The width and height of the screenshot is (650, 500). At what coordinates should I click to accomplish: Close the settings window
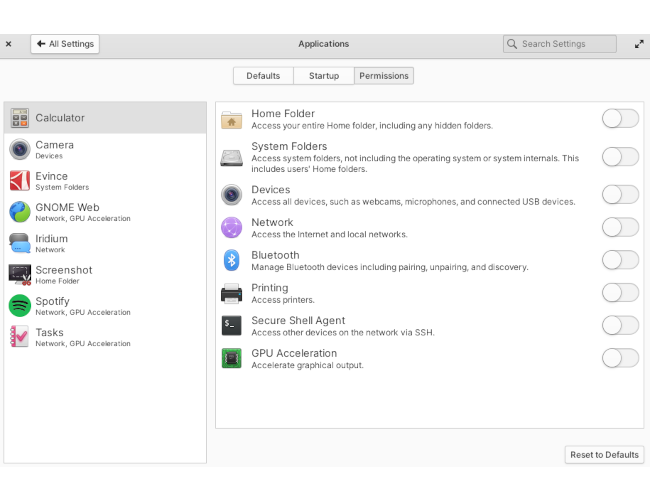tap(8, 44)
